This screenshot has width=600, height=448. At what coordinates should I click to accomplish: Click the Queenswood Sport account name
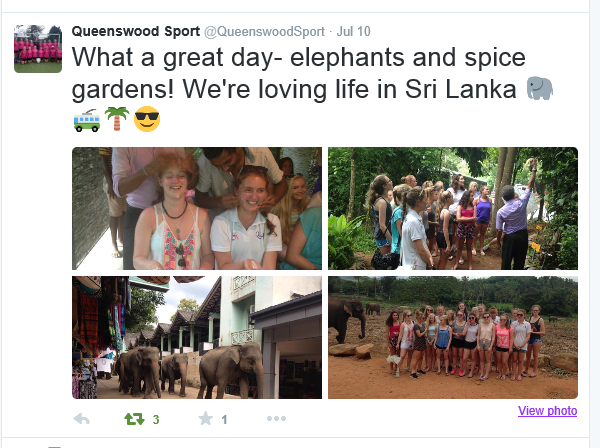tap(136, 31)
